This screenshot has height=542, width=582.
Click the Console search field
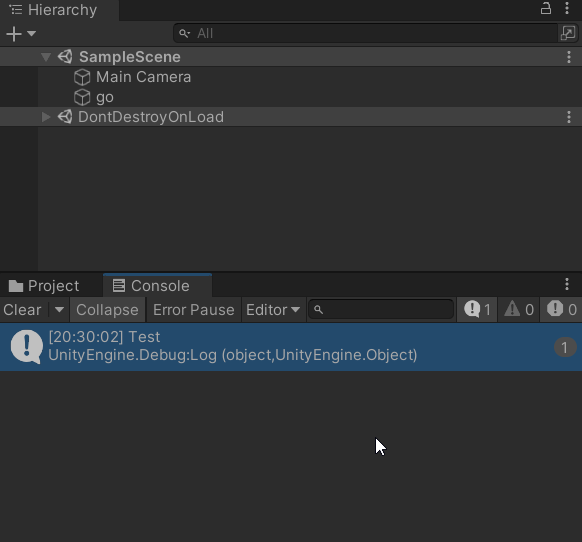coord(381,309)
